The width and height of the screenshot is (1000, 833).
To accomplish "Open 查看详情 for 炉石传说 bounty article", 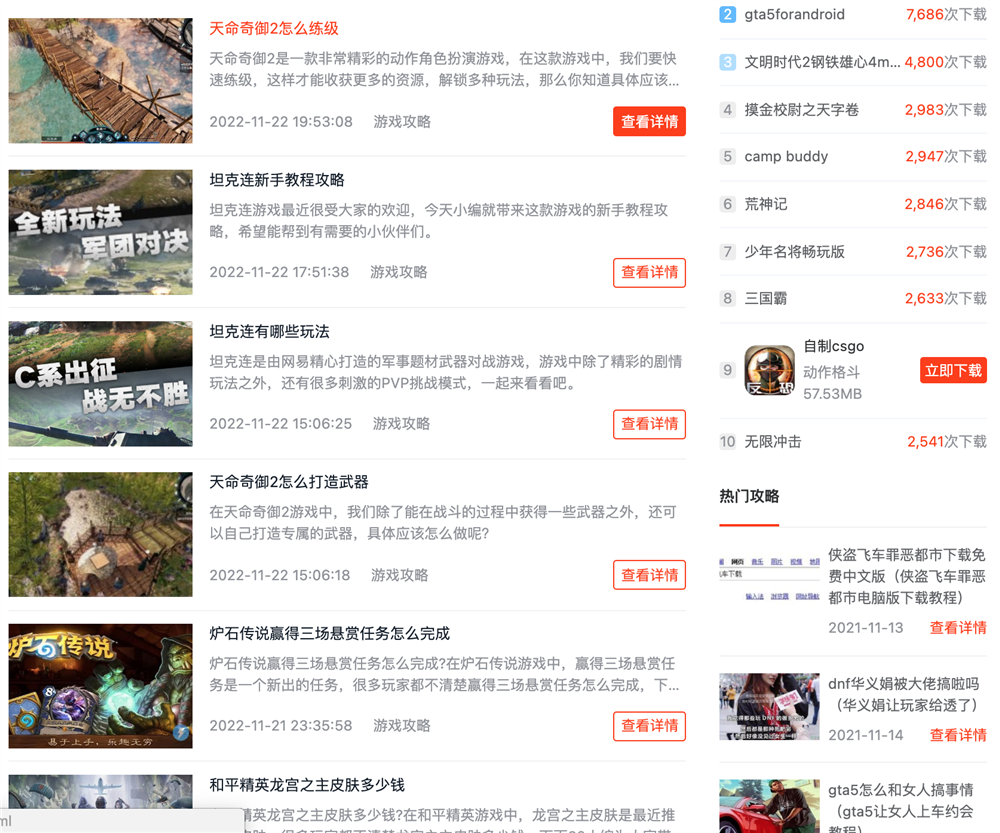I will pyautogui.click(x=649, y=726).
